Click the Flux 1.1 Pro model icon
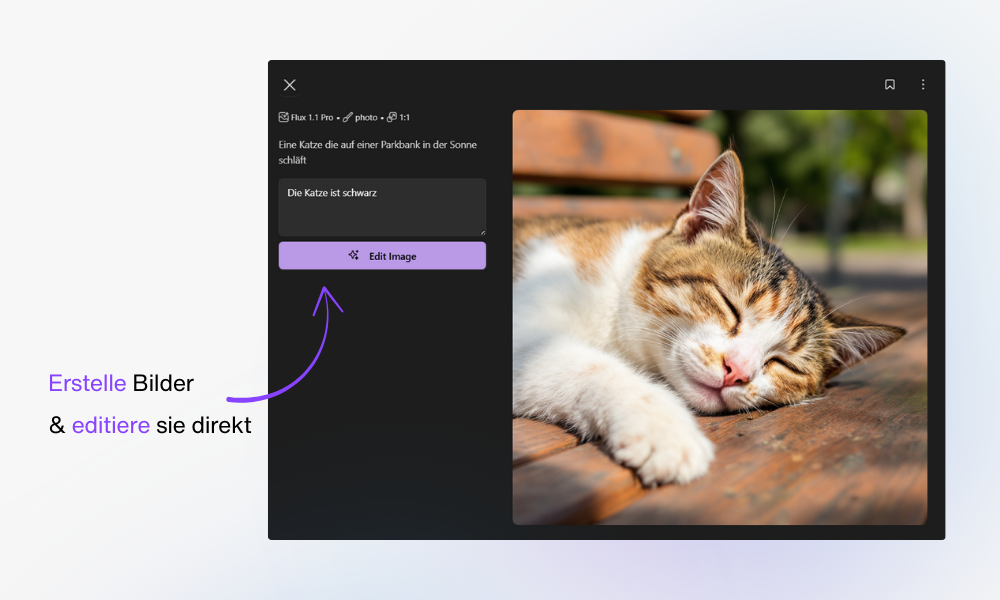Image resolution: width=1000 pixels, height=600 pixels. pyautogui.click(x=283, y=117)
